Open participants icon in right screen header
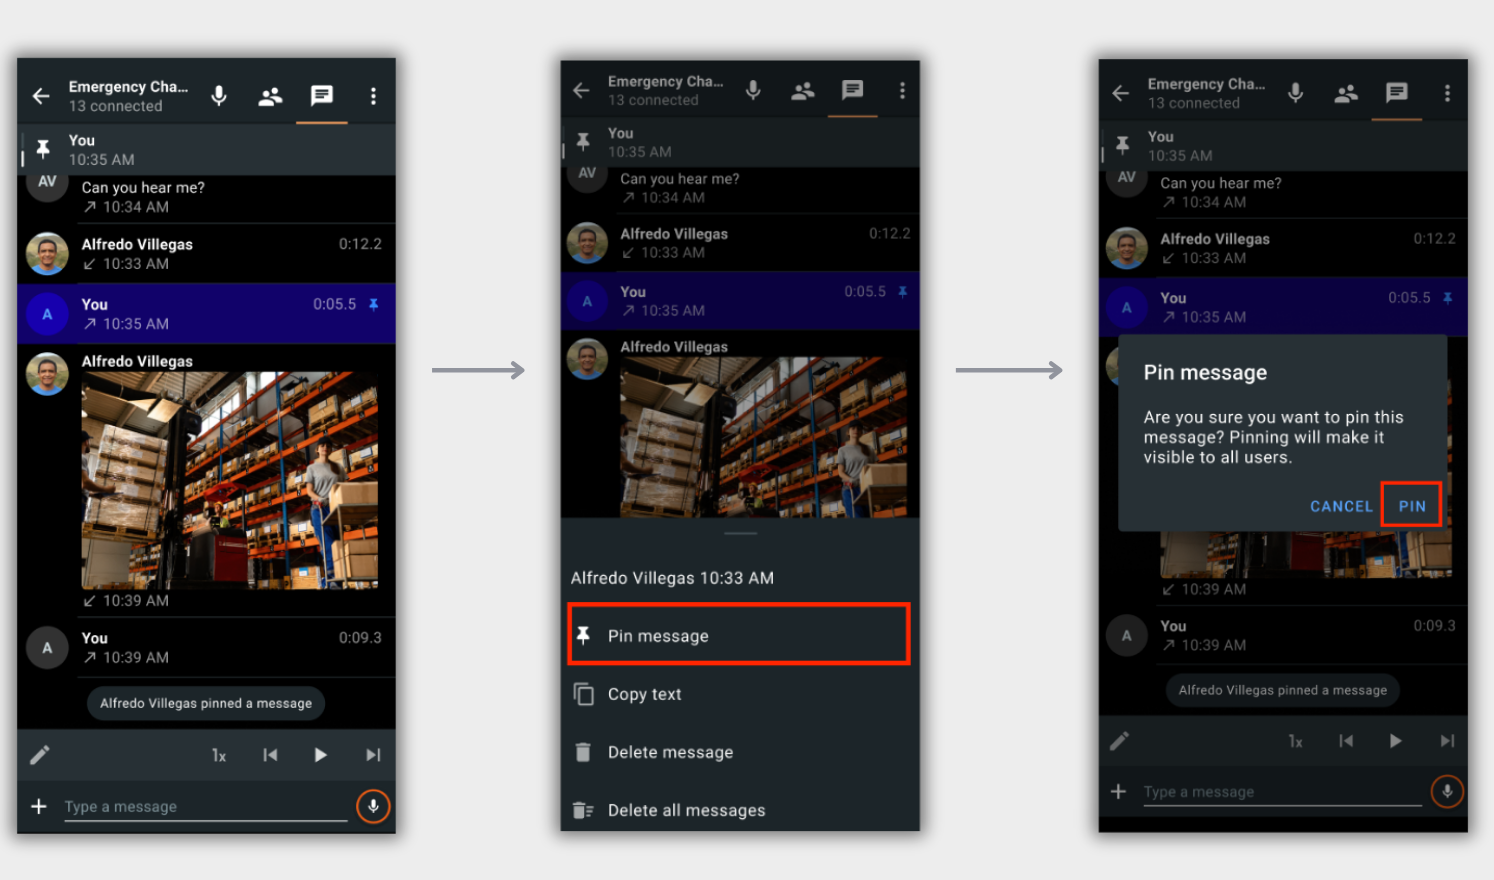This screenshot has width=1494, height=880. (1346, 93)
